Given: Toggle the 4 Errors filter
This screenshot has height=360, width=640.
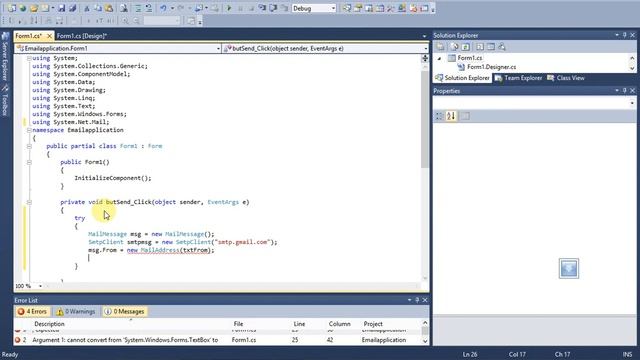Looking at the screenshot, I should click(x=32, y=311).
